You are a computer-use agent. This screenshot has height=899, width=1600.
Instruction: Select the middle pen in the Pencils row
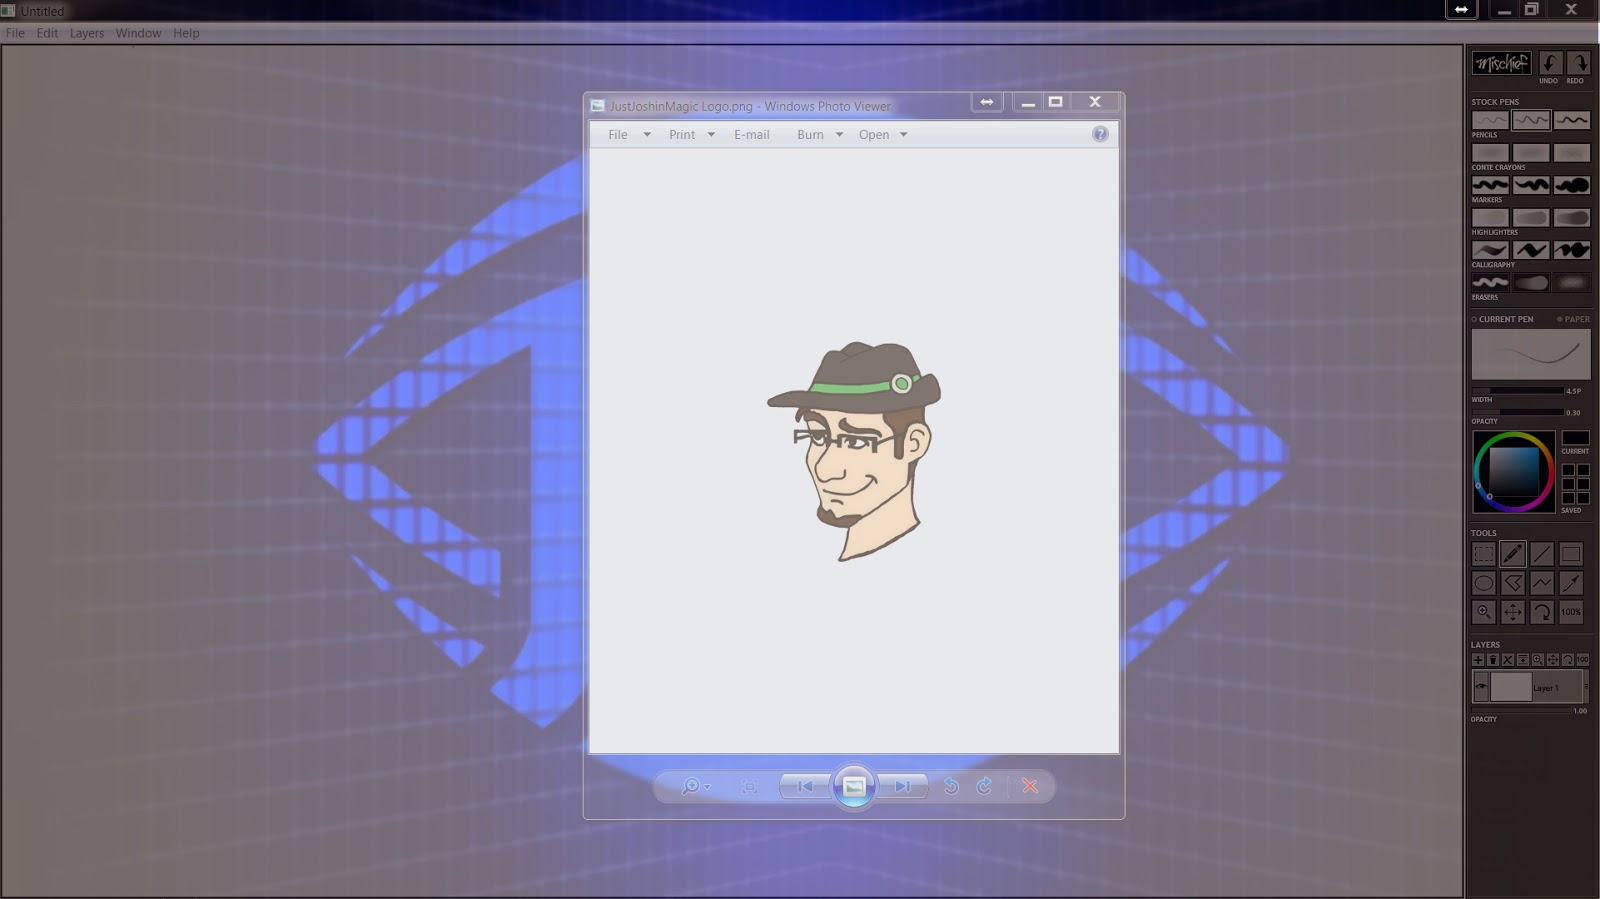point(1531,120)
